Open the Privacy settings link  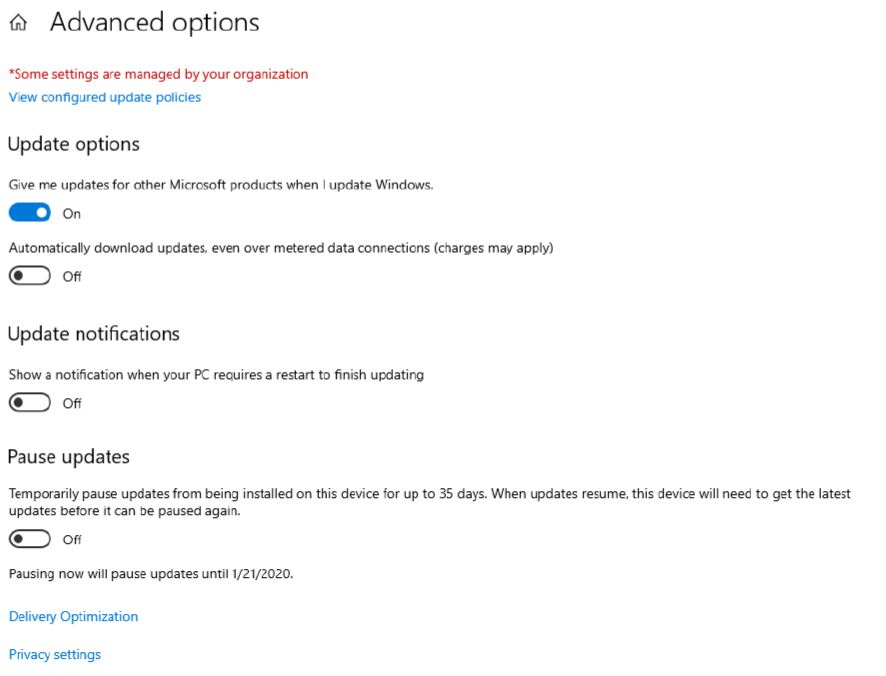tap(55, 654)
